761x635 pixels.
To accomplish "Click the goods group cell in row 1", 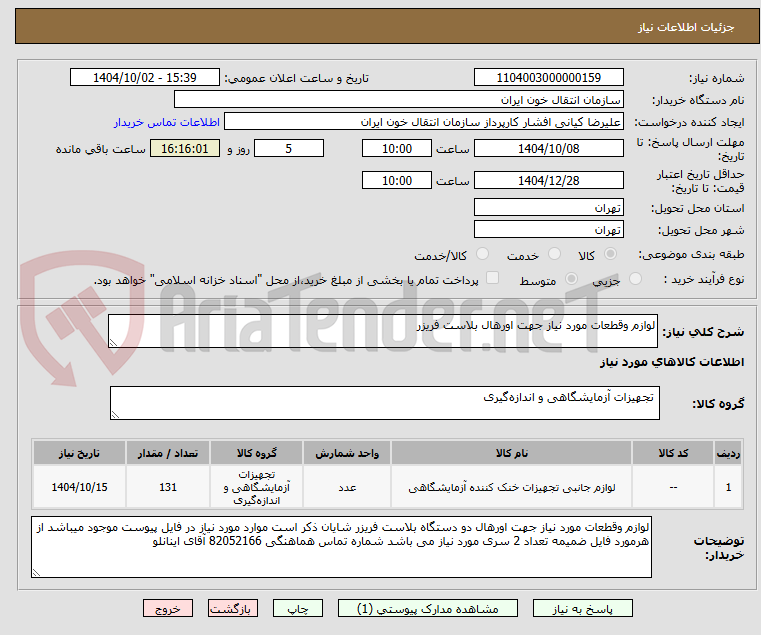I will coord(256,487).
